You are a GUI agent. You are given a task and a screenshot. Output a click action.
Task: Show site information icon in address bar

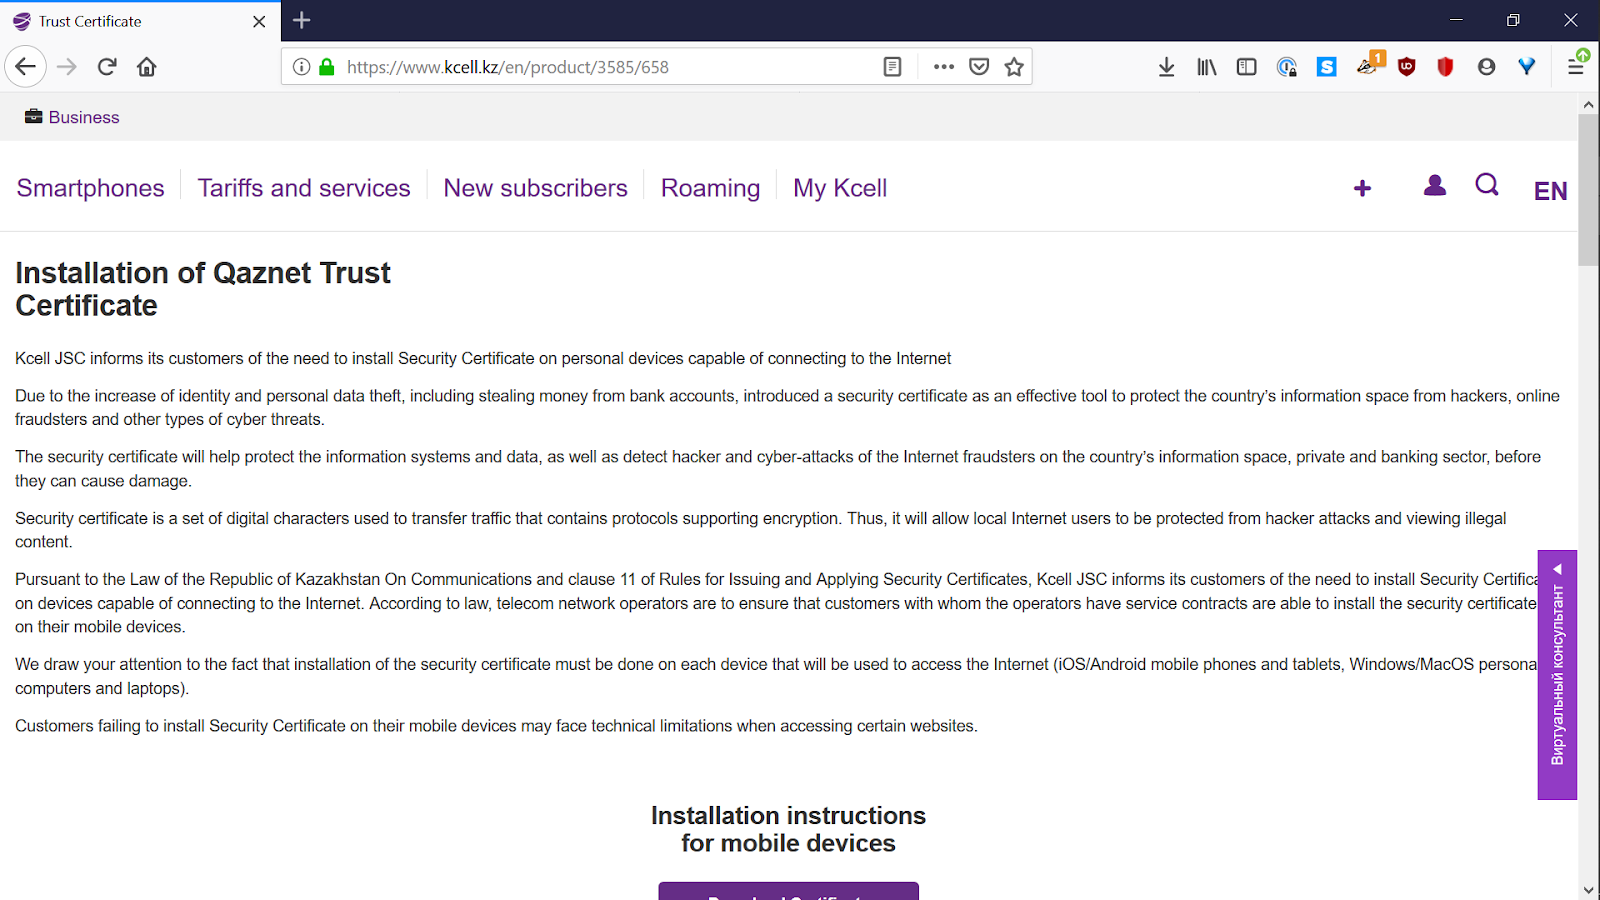[x=301, y=67]
